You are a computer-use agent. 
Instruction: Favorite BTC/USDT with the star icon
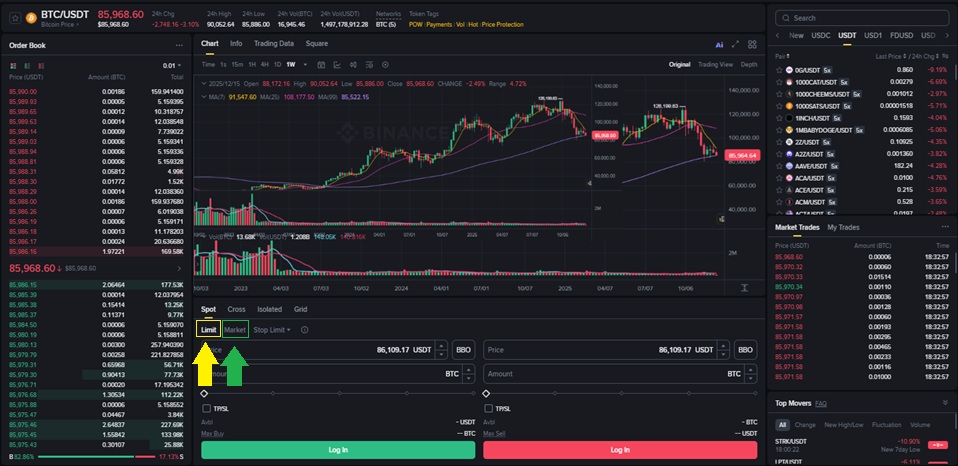pyautogui.click(x=15, y=18)
